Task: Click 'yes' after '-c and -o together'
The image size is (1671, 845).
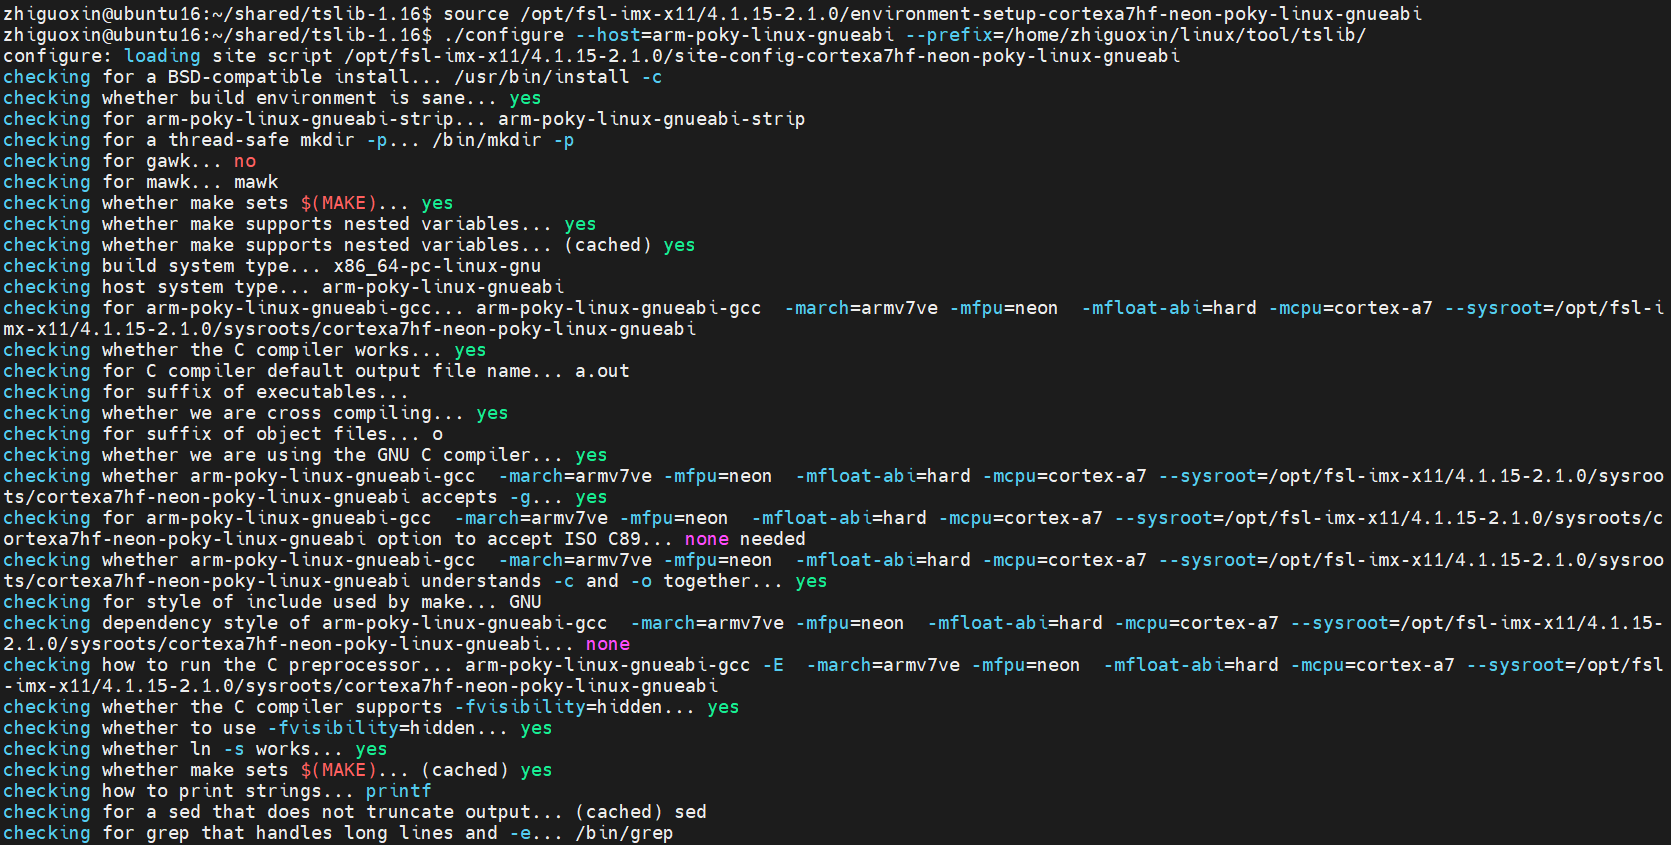Action: coord(811,581)
